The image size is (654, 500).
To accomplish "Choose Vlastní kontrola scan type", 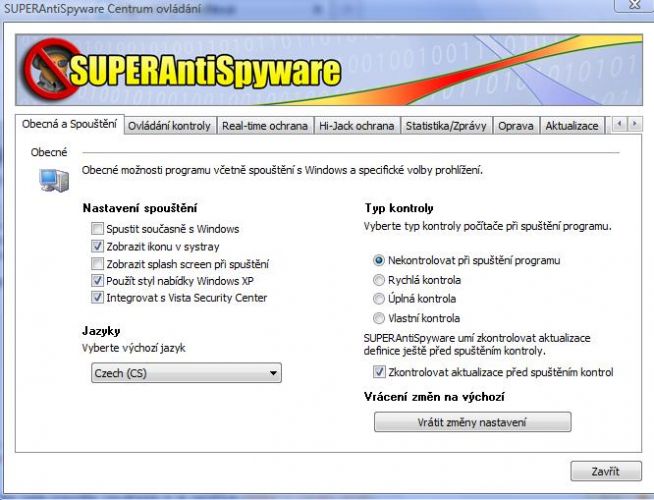I will pyautogui.click(x=379, y=318).
